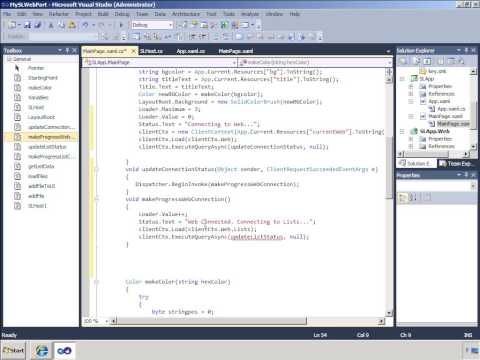
Task: Click the Start Debugging play icon
Action: pos(121,25)
